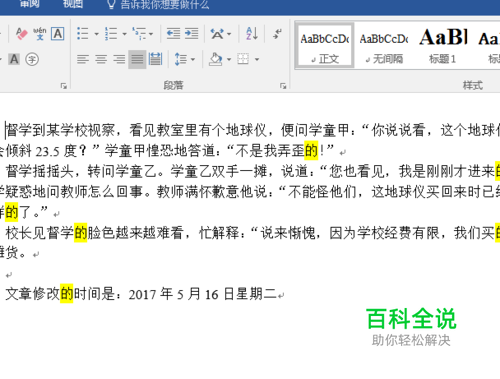Expand the multilevel list dropdown arrow
This screenshot has height=379, width=500.
click(x=151, y=34)
